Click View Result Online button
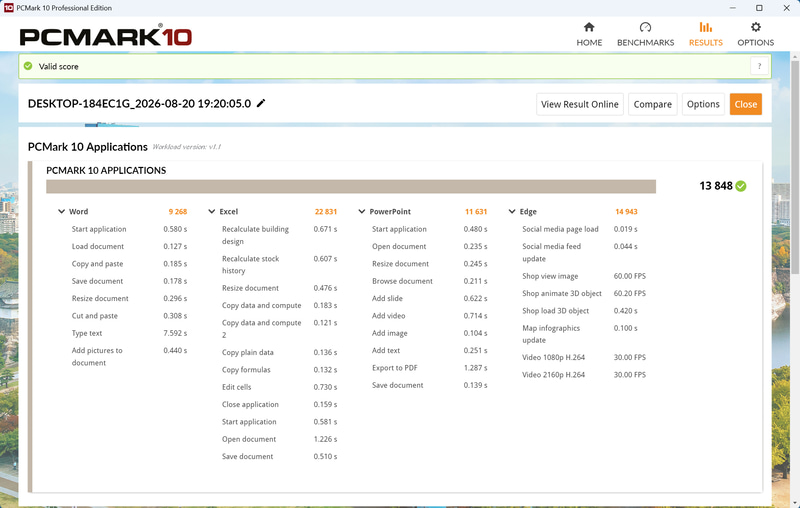 [580, 104]
